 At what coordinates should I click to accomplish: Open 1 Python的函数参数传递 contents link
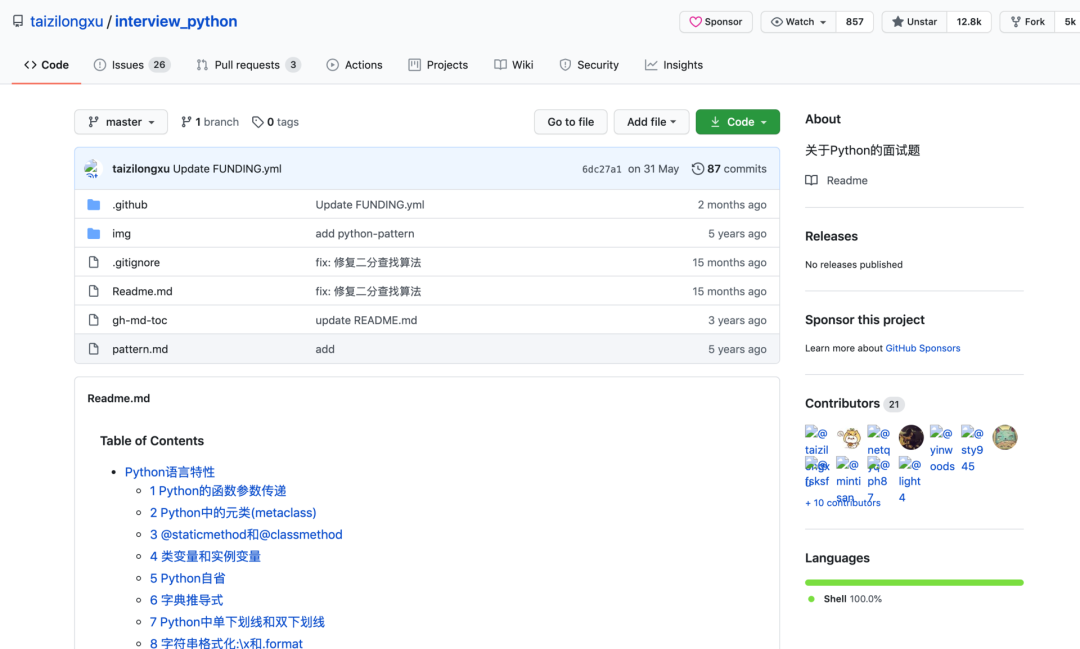218,491
